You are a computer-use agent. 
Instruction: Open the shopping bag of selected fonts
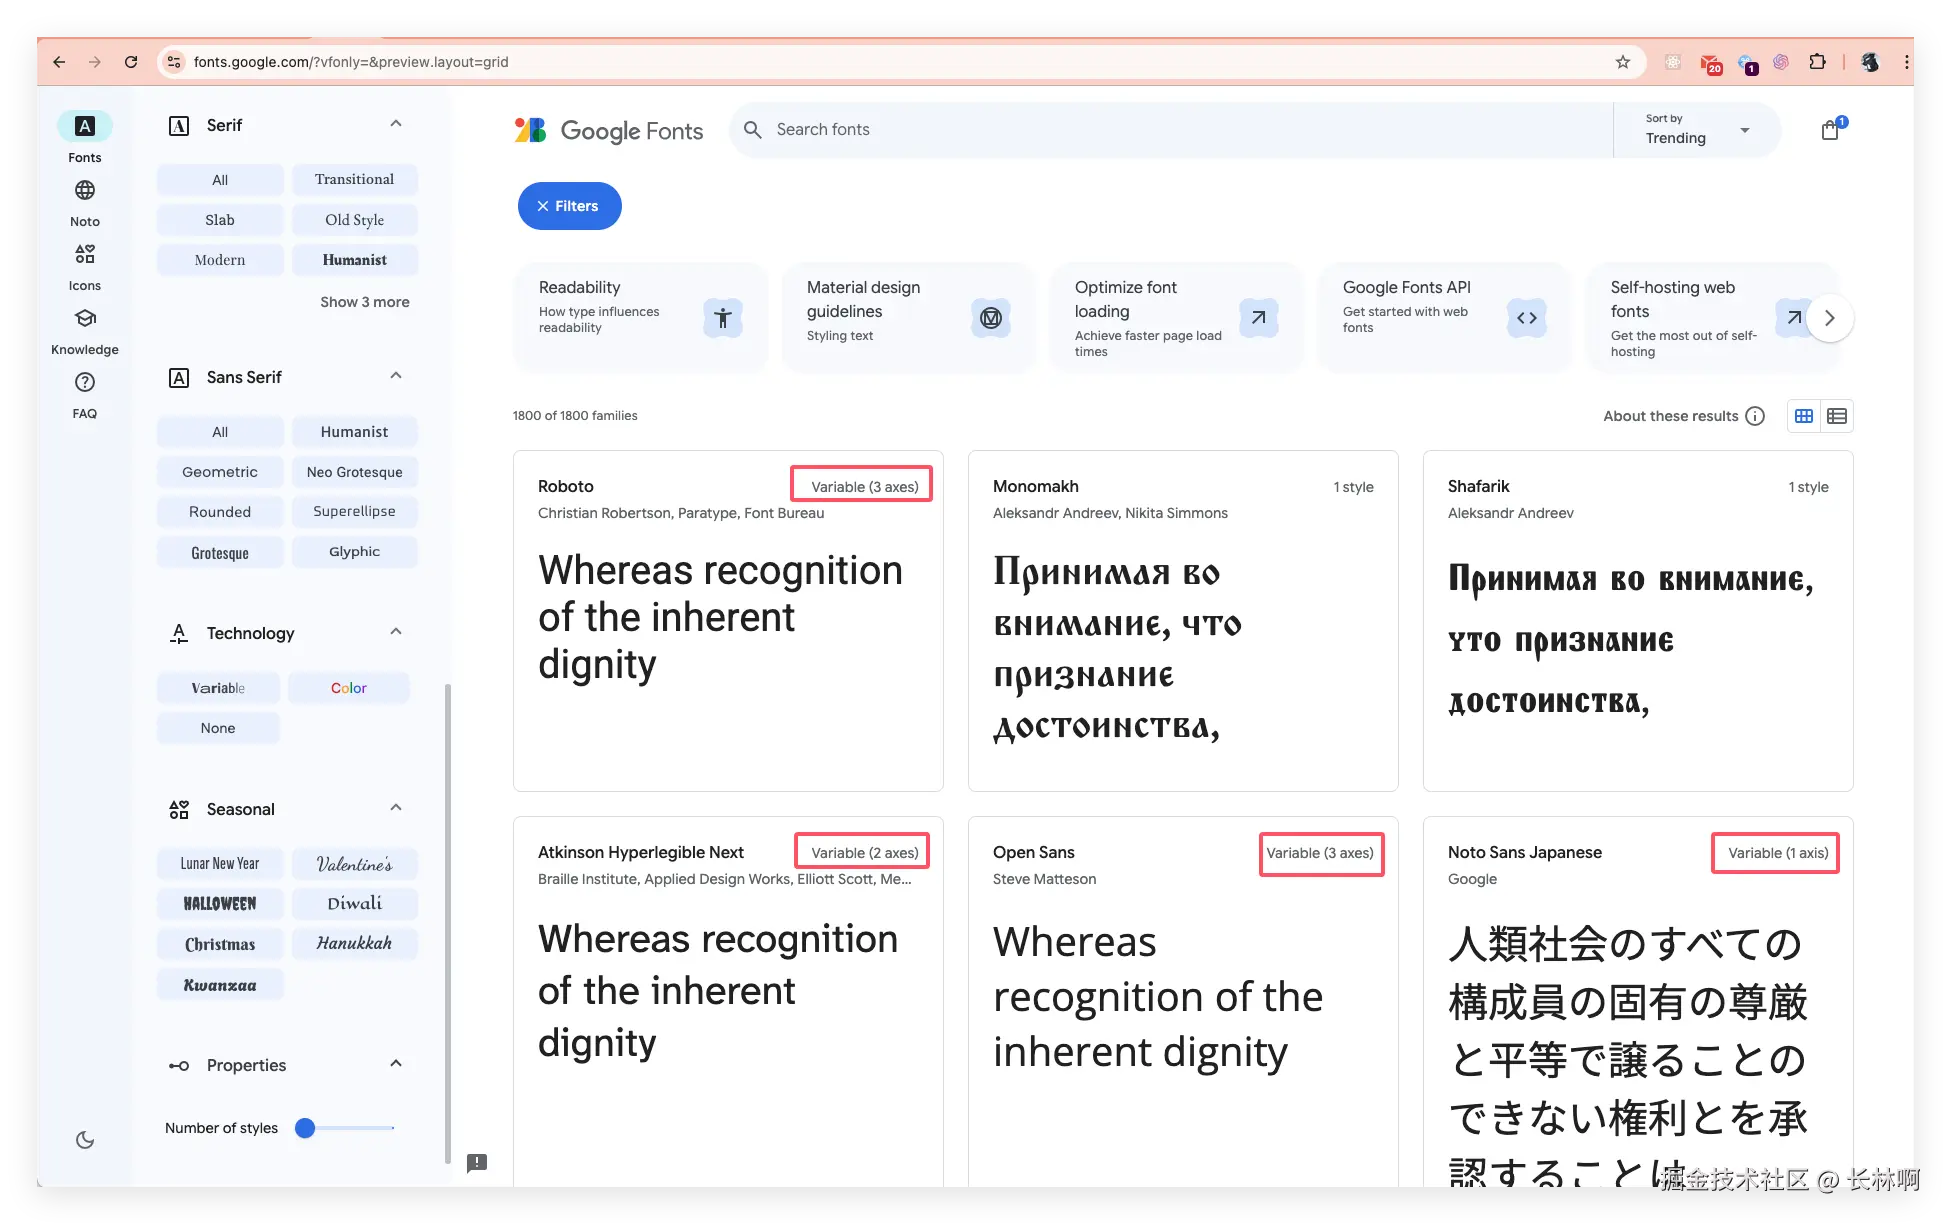(1830, 130)
